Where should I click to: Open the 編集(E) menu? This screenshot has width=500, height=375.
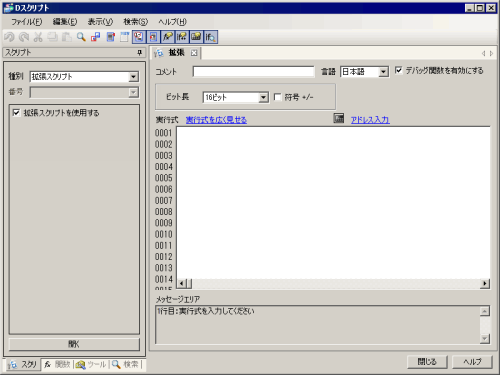click(x=65, y=22)
